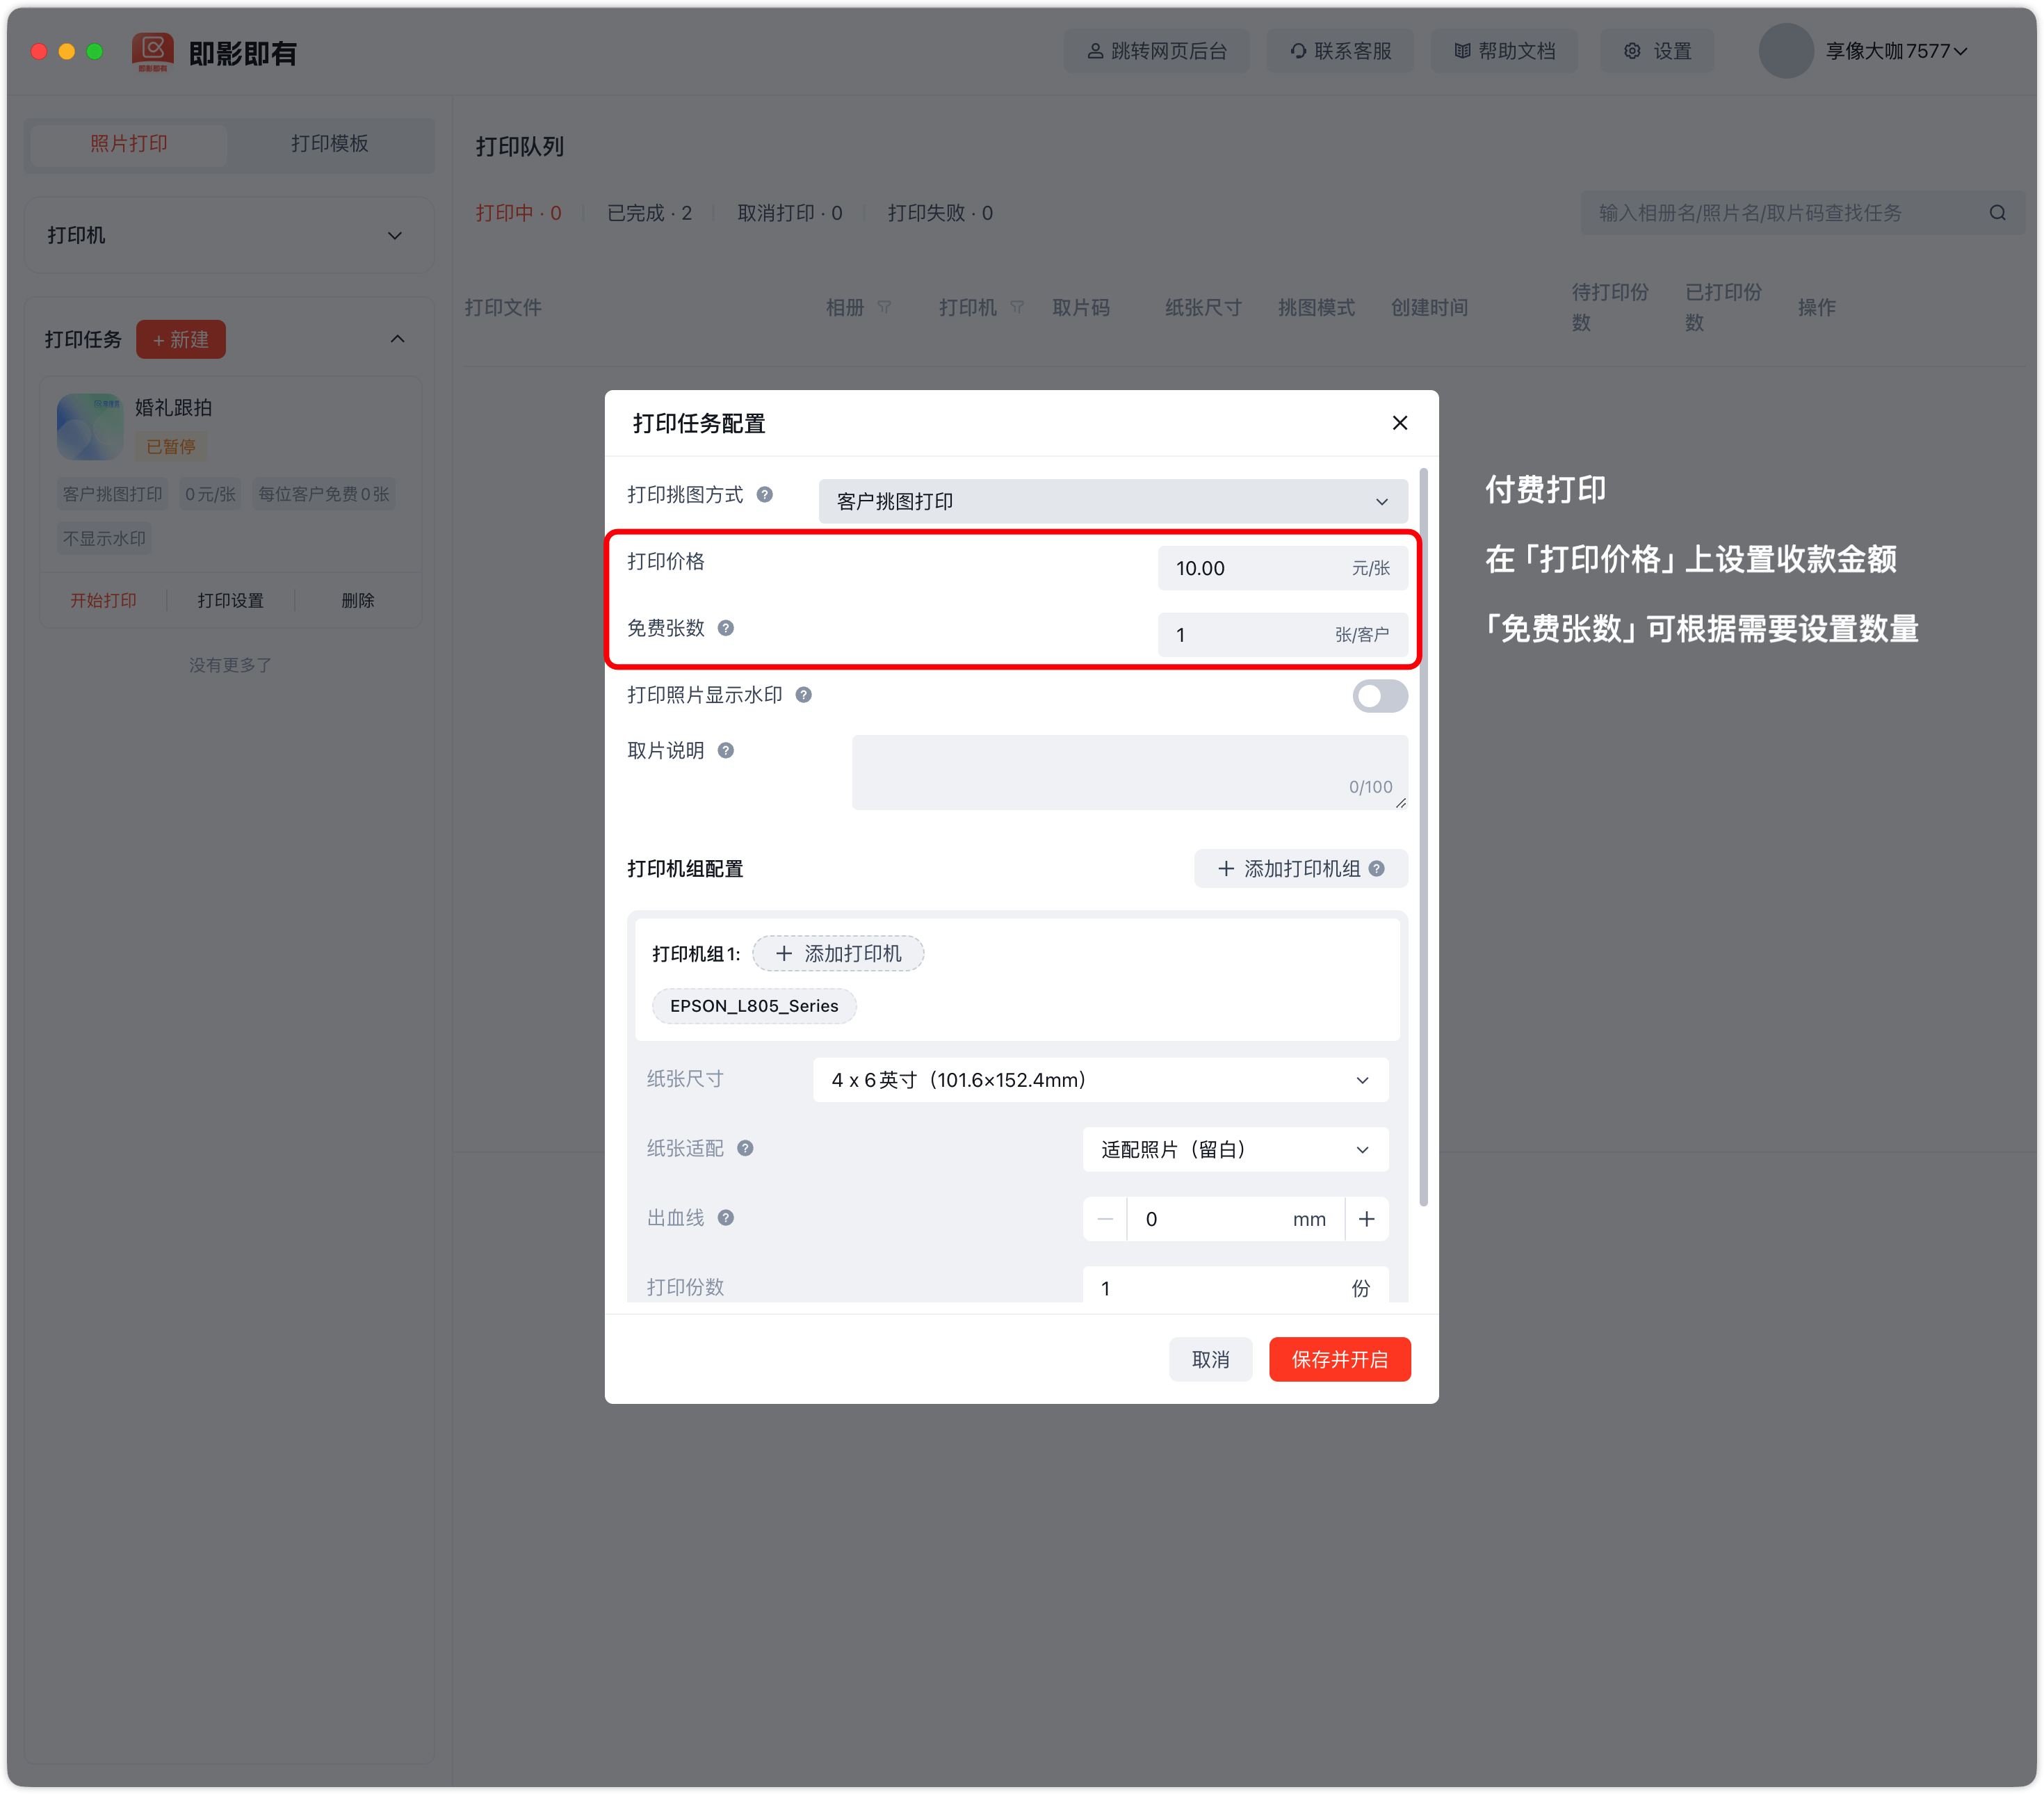The image size is (2044, 1794).
Task: Open 纸张尺寸 dropdown
Action: coord(1100,1080)
